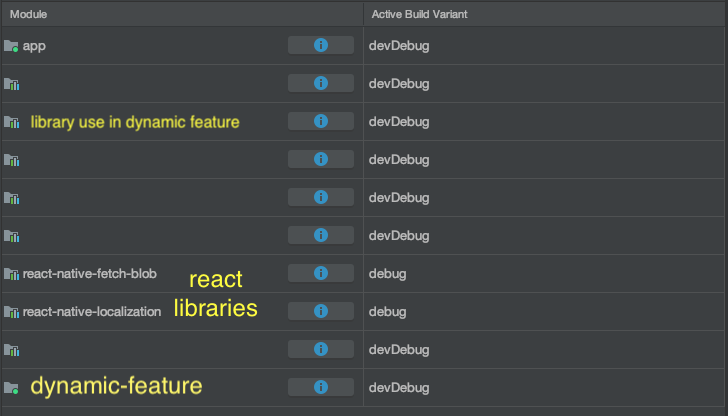Click the react-native-fetch-blob library module icon
Viewport: 728px width, 416px height.
pyautogui.click(x=11, y=274)
